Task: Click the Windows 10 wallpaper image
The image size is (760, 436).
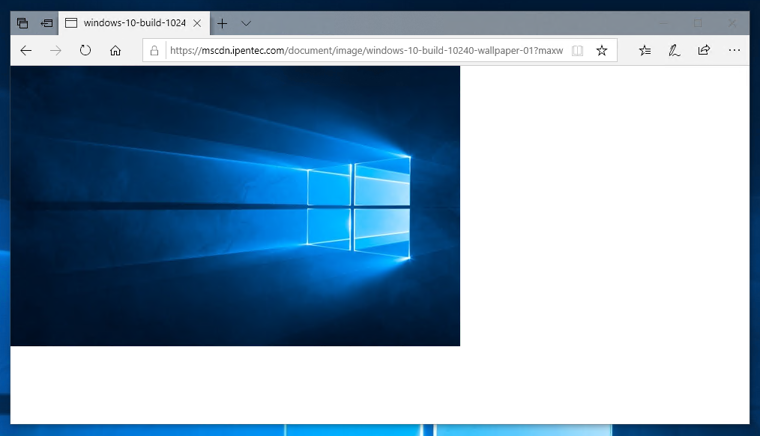Action: pos(235,206)
